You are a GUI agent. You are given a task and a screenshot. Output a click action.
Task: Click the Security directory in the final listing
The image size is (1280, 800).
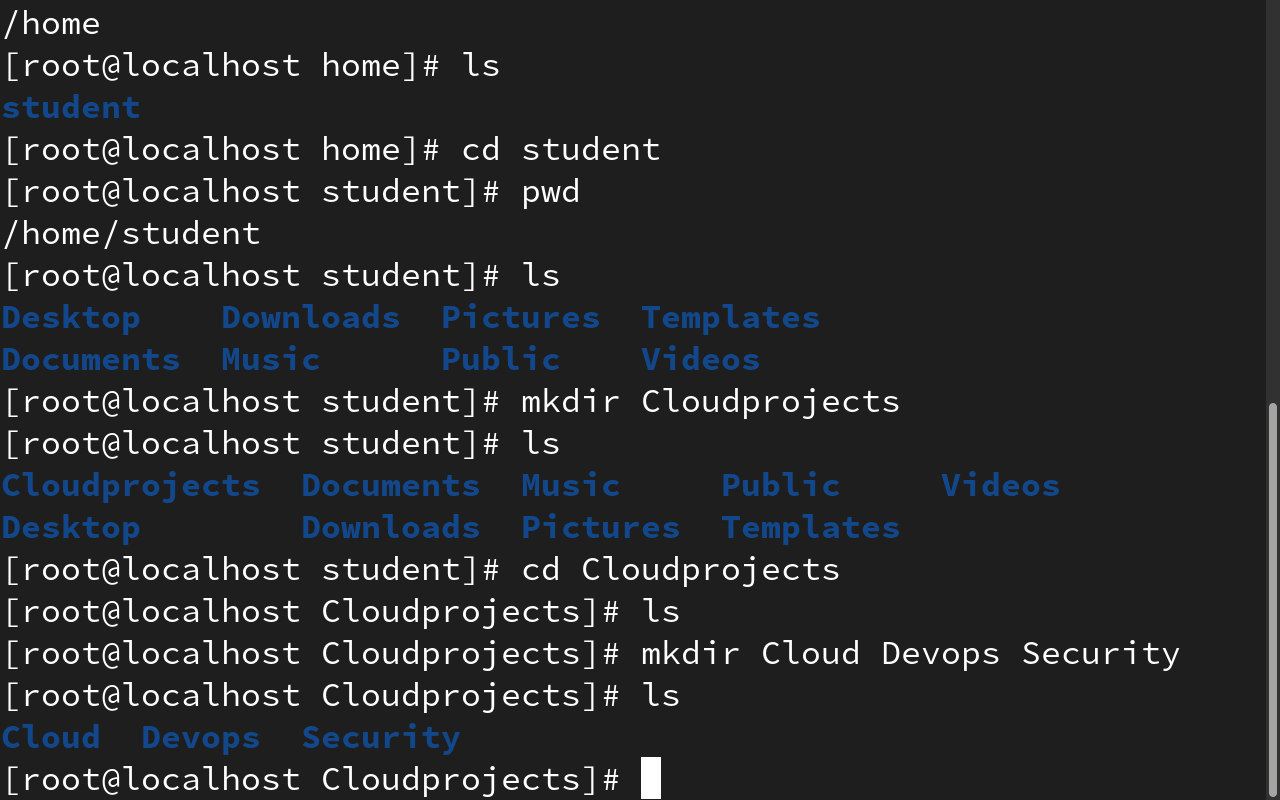click(381, 738)
